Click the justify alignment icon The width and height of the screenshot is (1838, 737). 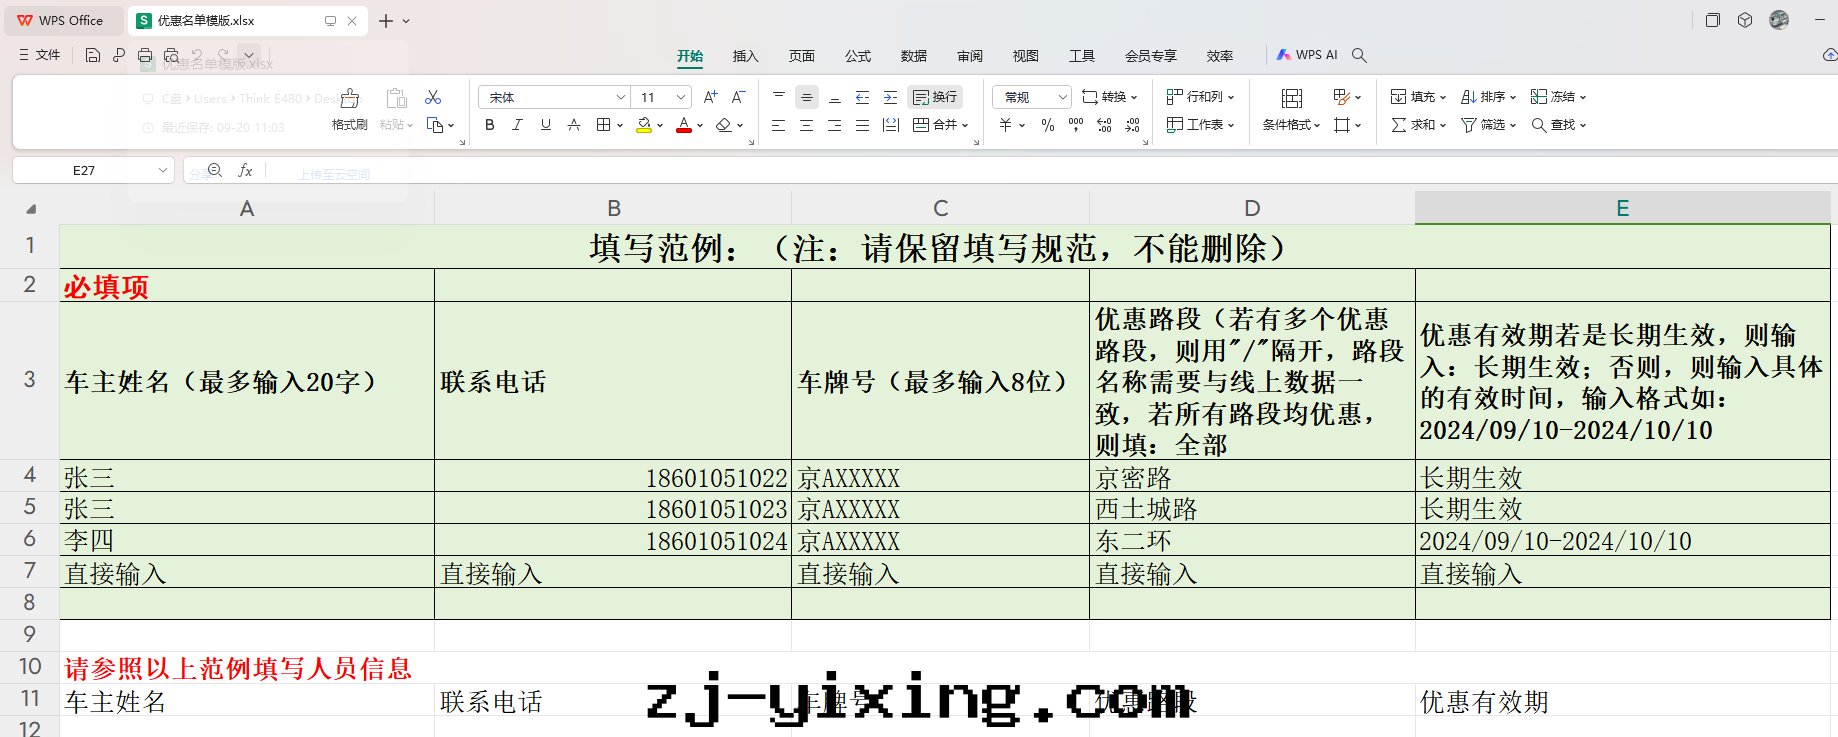point(863,125)
